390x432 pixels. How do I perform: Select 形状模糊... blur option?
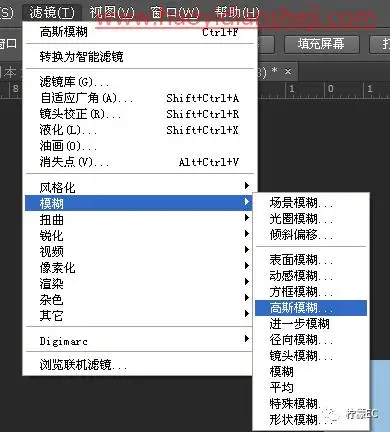coord(311,419)
